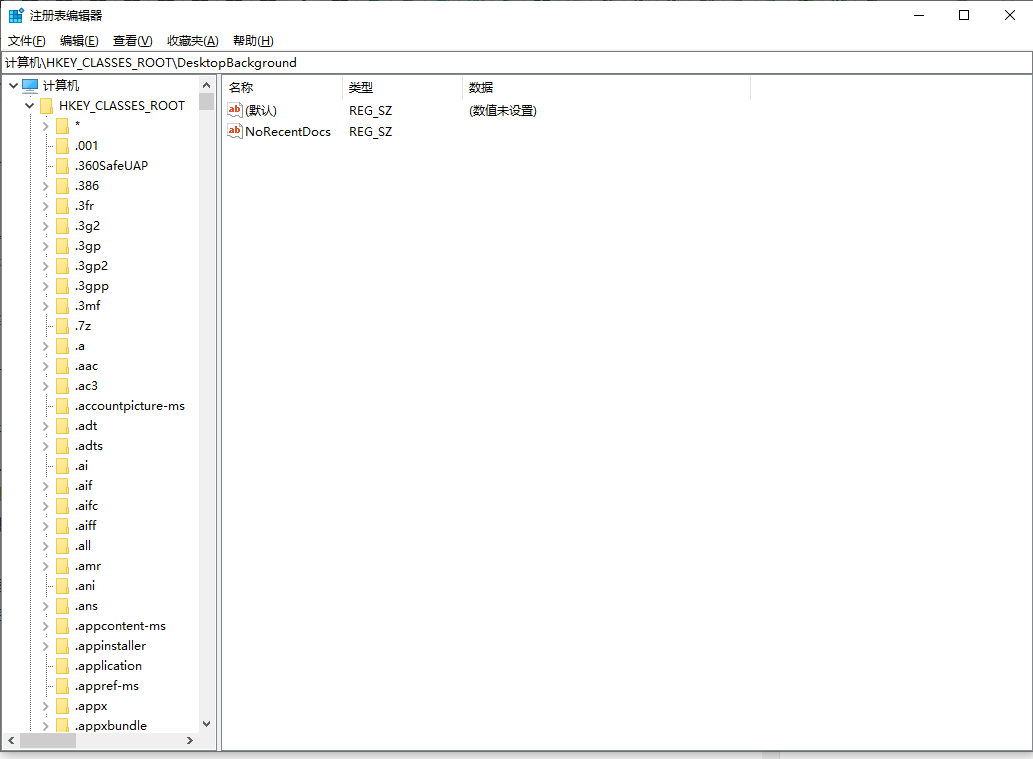Expand the .appinstaller key
The image size is (1033, 759).
[x=45, y=645]
